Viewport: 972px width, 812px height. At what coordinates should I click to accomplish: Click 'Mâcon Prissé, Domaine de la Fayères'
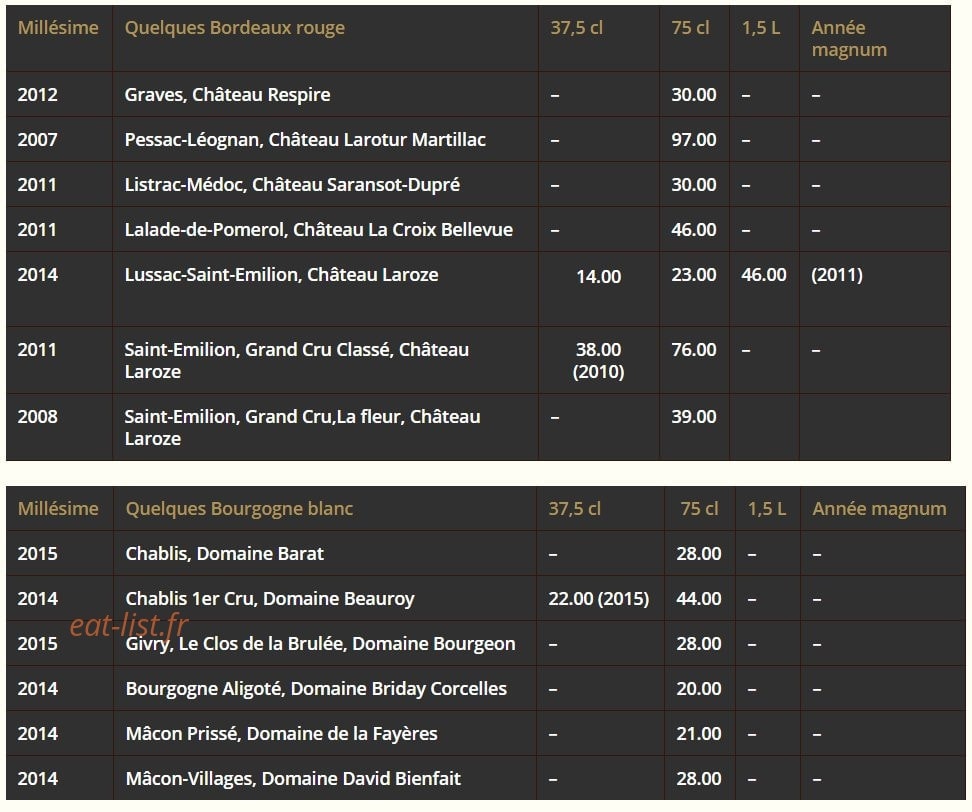(x=281, y=734)
